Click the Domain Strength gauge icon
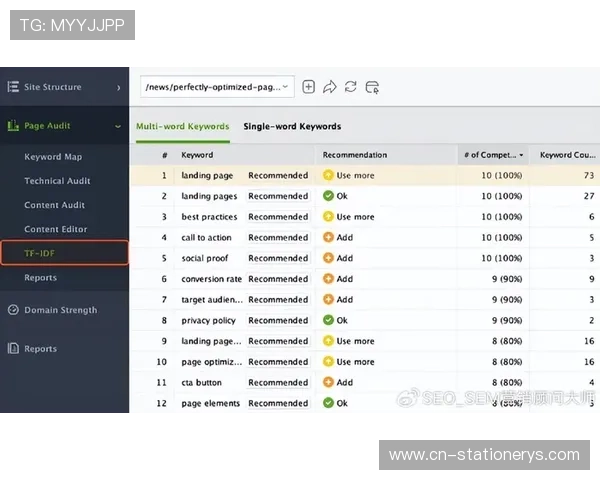The image size is (600, 480). pos(13,310)
